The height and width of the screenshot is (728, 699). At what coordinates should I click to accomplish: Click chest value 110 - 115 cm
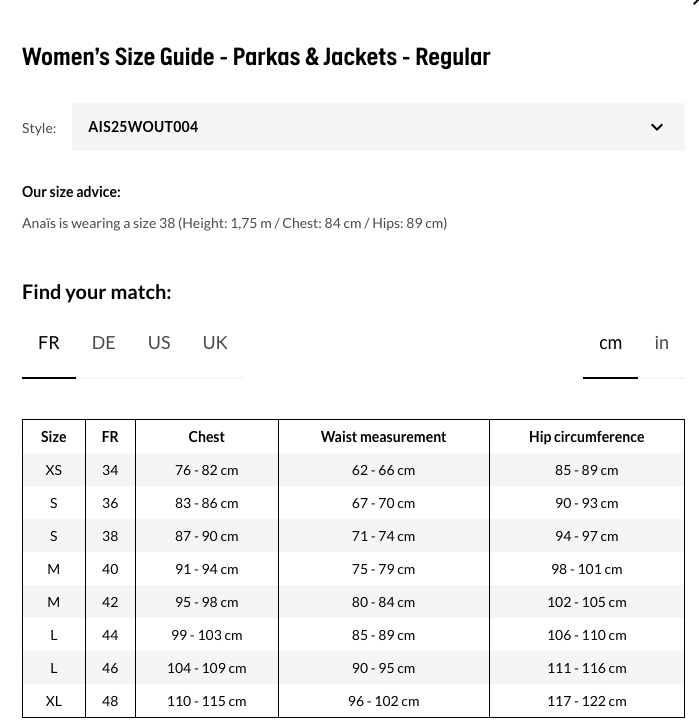click(x=207, y=701)
